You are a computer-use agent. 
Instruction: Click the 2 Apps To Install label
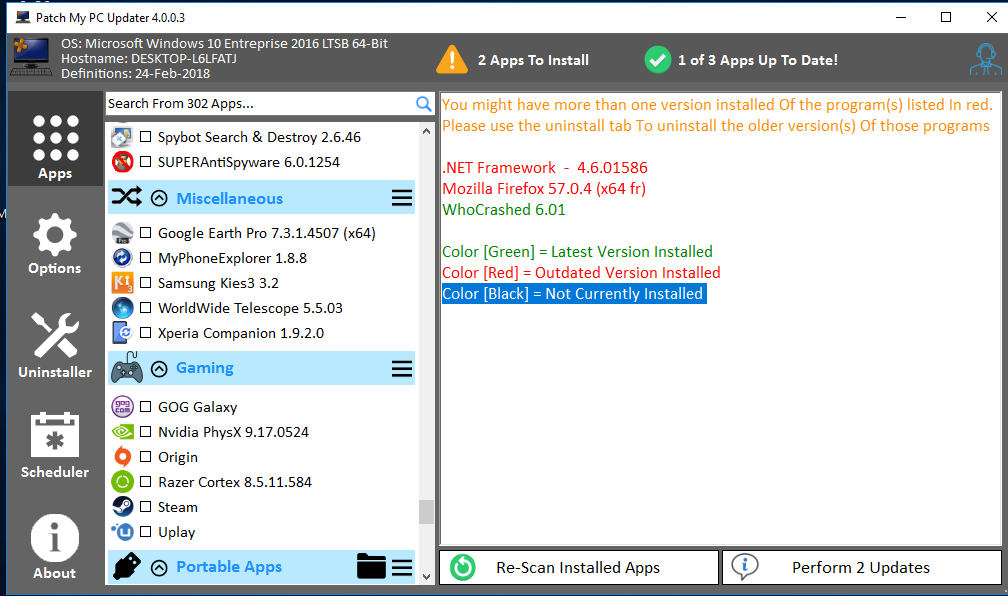pyautogui.click(x=533, y=60)
